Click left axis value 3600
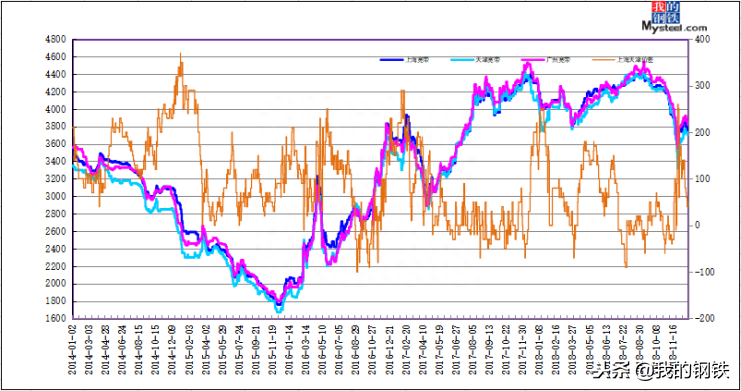The height and width of the screenshot is (391, 741). (55, 144)
